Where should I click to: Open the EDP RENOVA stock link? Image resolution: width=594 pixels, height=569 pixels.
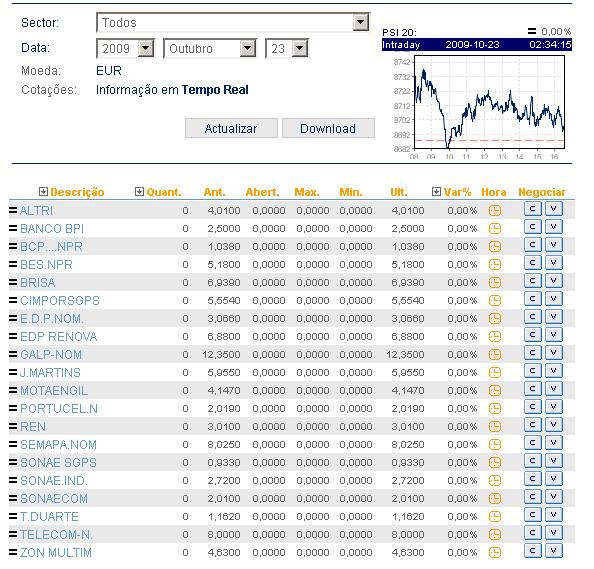pos(58,336)
